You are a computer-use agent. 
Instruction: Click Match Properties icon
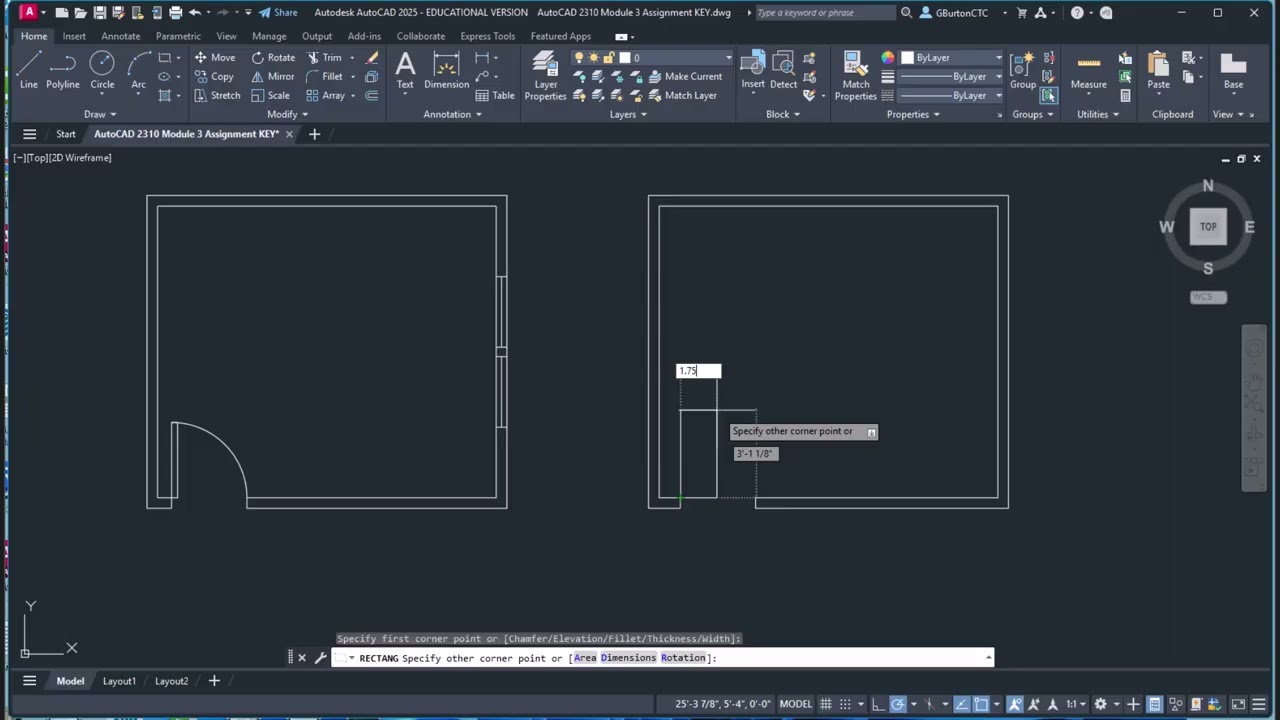point(856,75)
